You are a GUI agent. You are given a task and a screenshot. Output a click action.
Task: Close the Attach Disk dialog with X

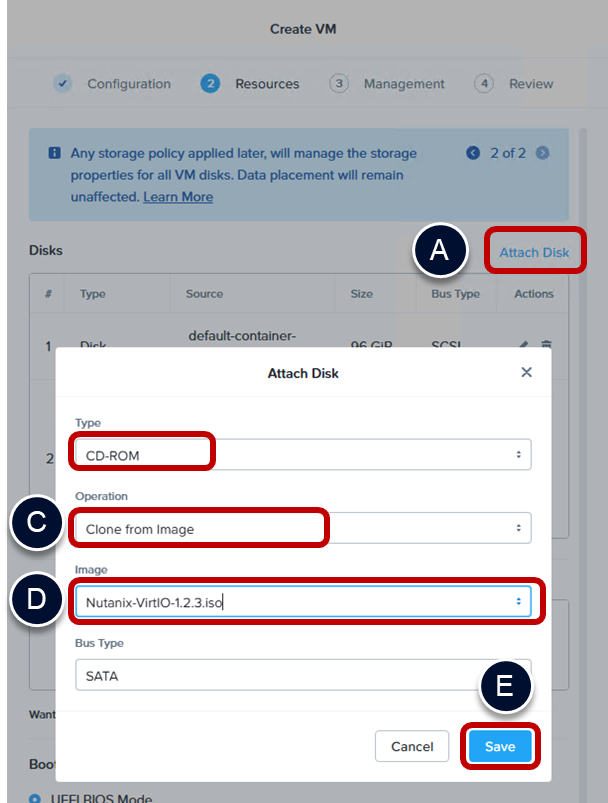(527, 373)
